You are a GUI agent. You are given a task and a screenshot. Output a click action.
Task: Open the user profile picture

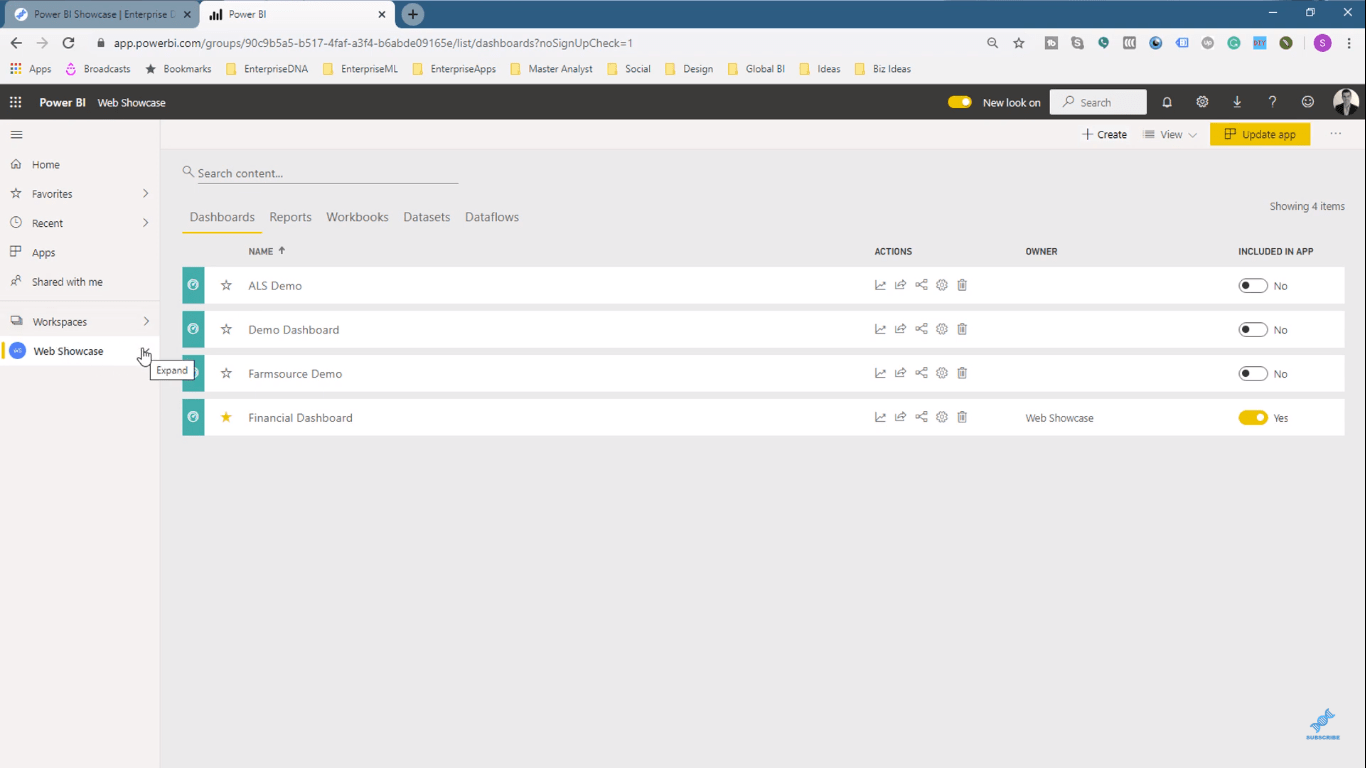[1345, 102]
